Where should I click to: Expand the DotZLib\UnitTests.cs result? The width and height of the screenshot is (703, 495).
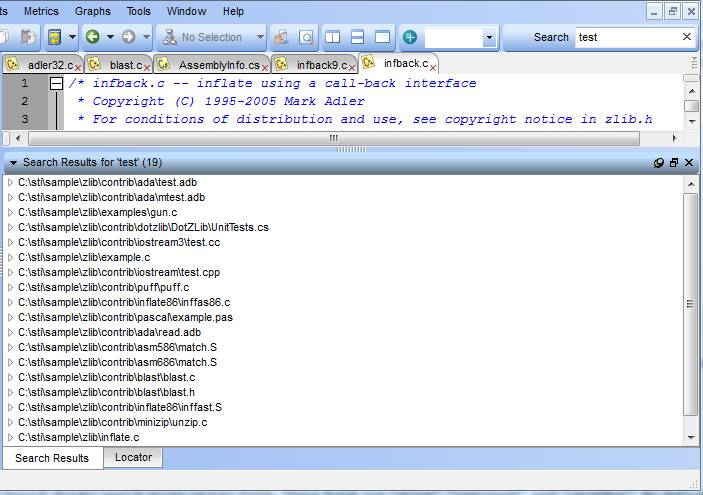10,227
